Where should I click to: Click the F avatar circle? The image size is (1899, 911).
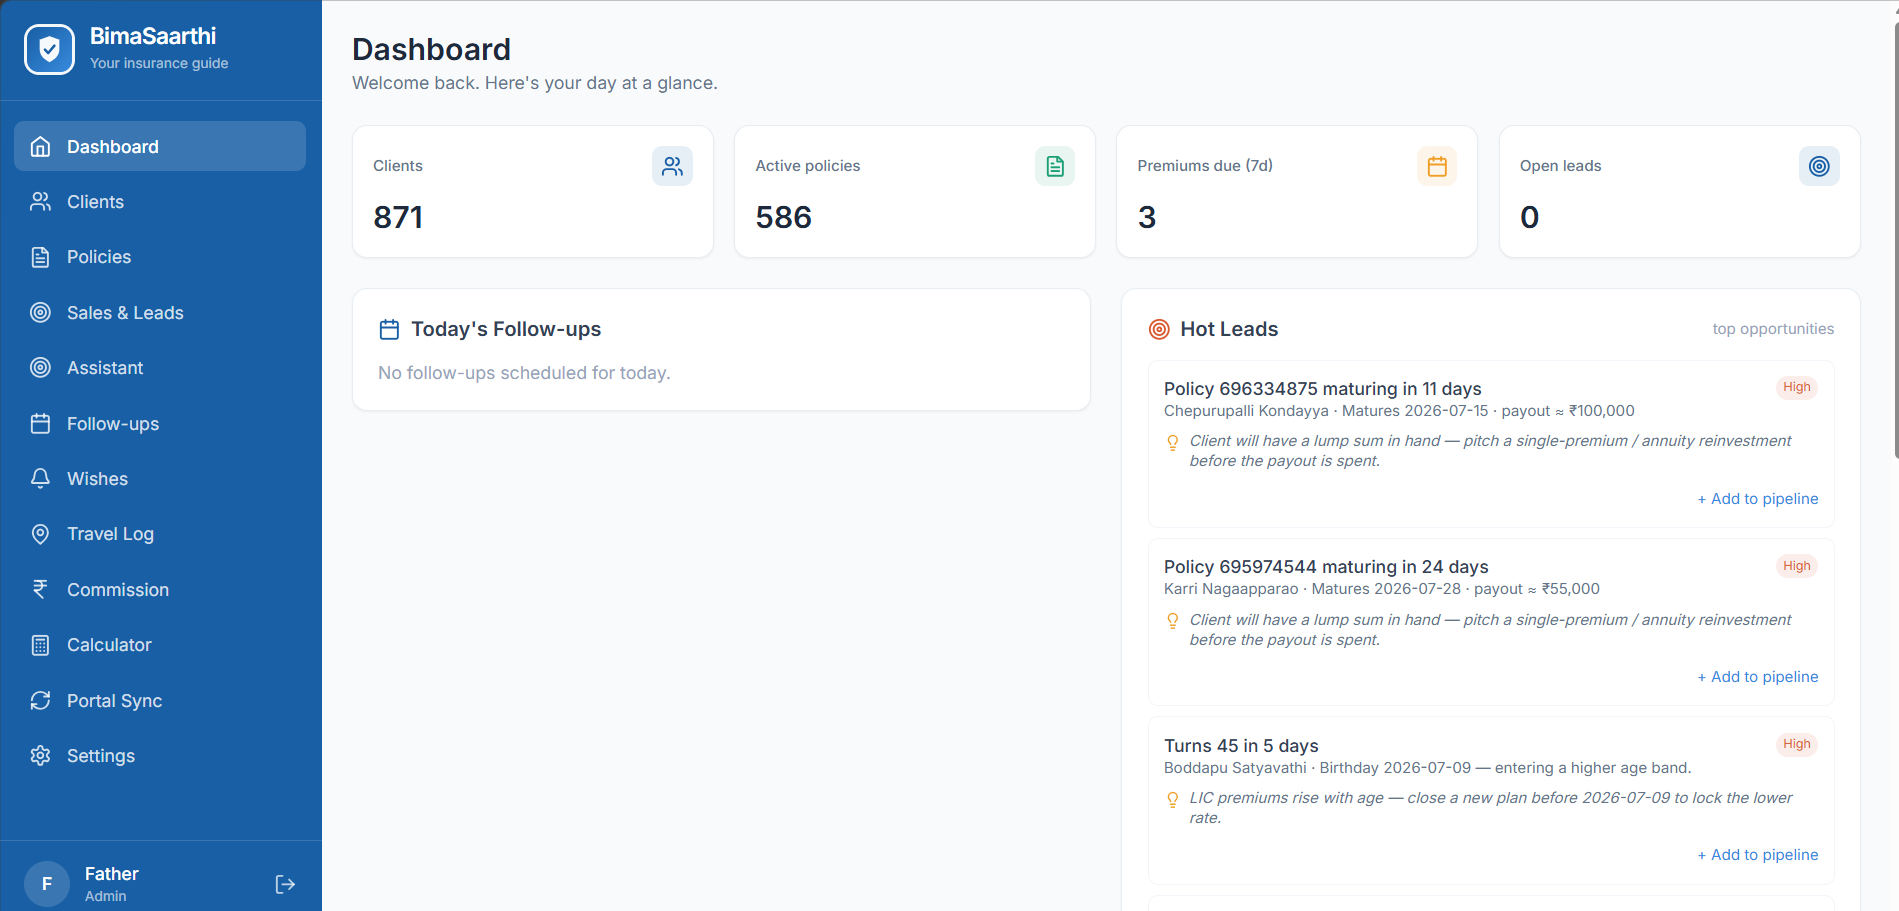tap(47, 884)
